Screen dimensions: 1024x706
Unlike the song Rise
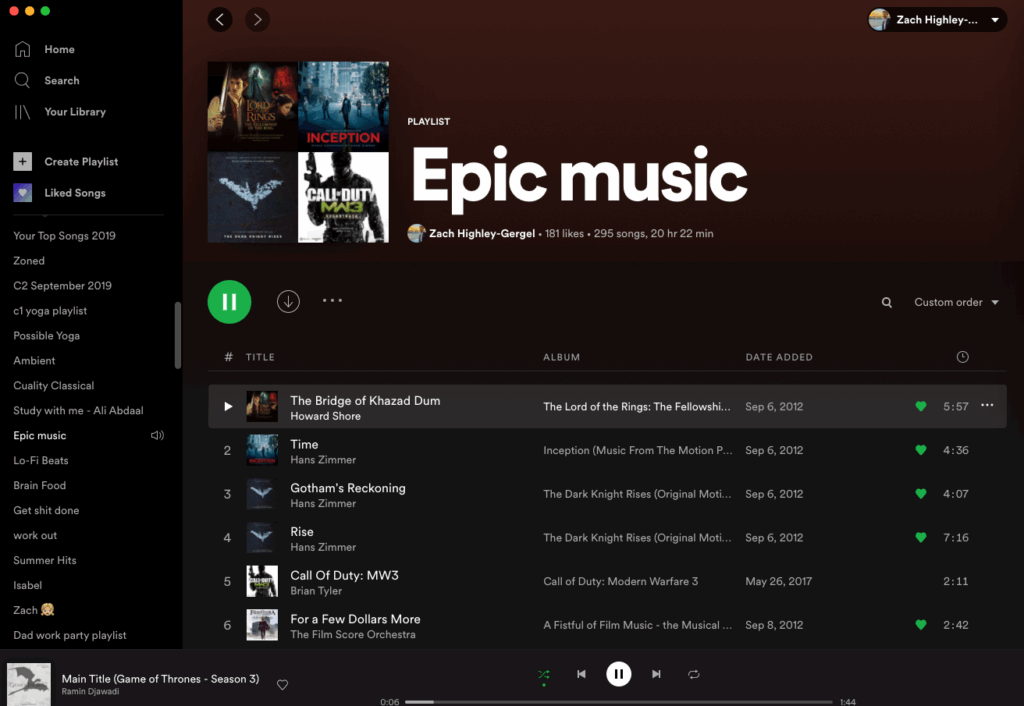click(921, 538)
